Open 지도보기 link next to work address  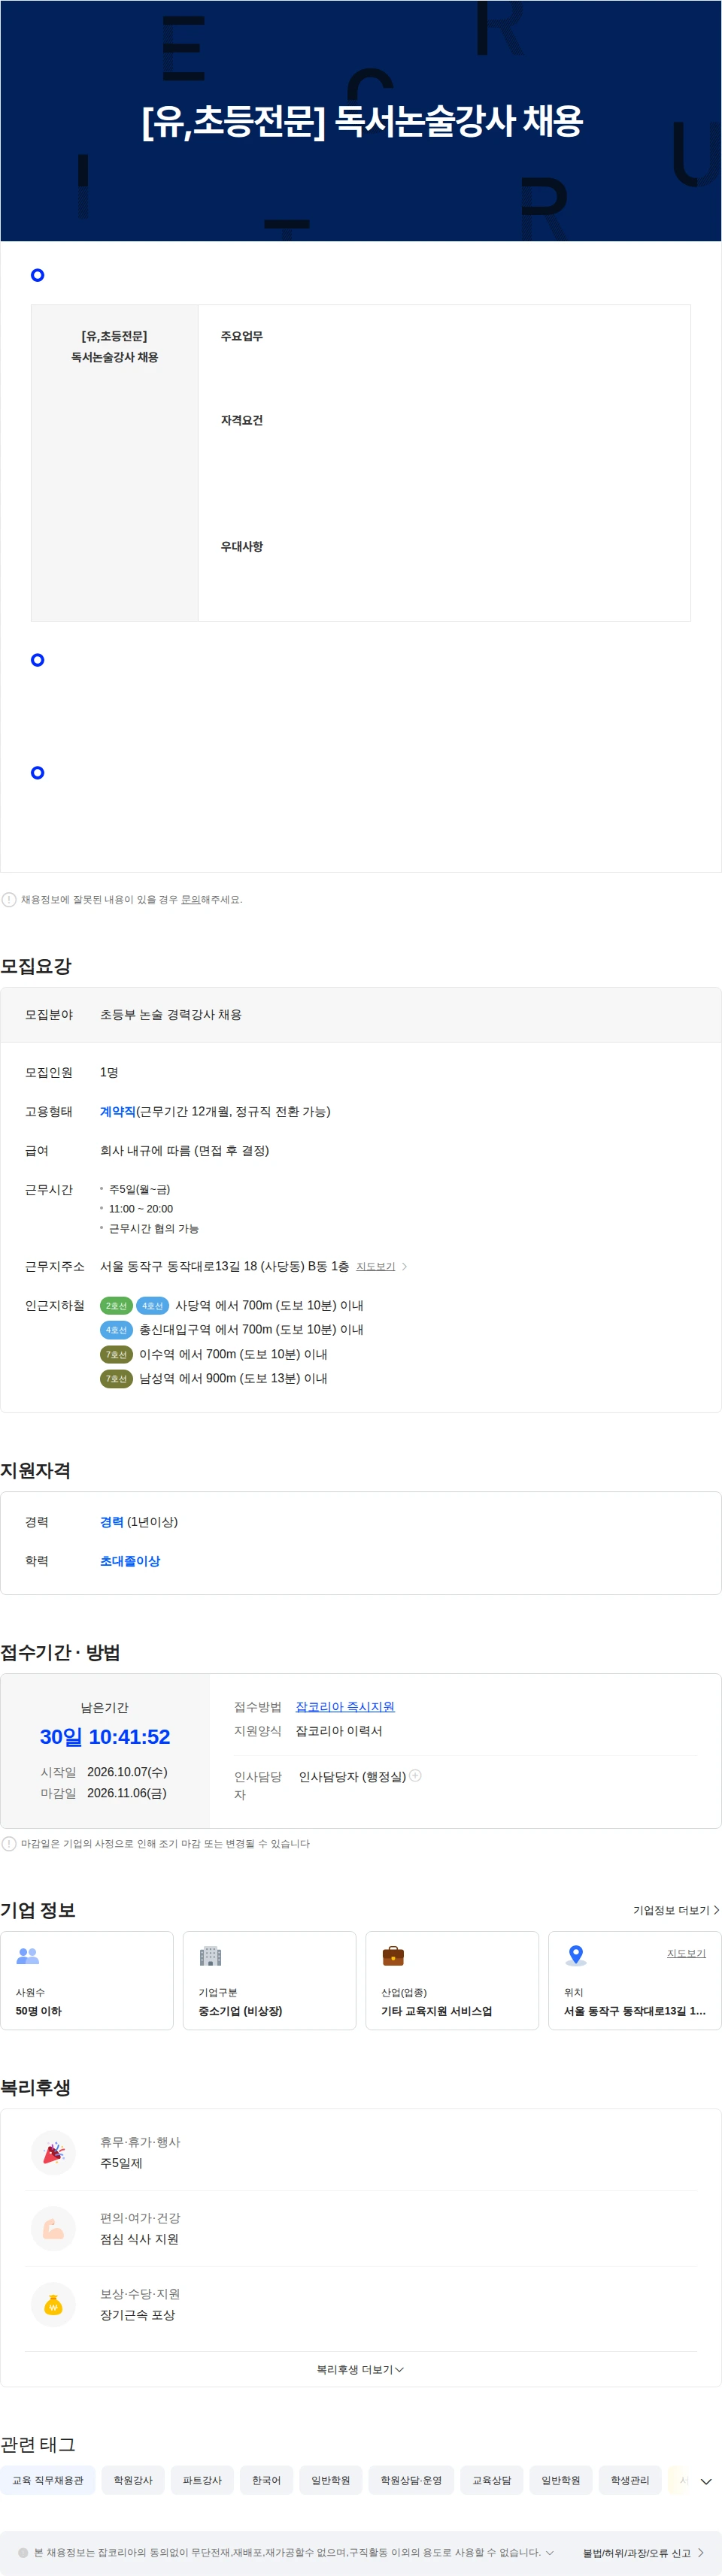376,1266
